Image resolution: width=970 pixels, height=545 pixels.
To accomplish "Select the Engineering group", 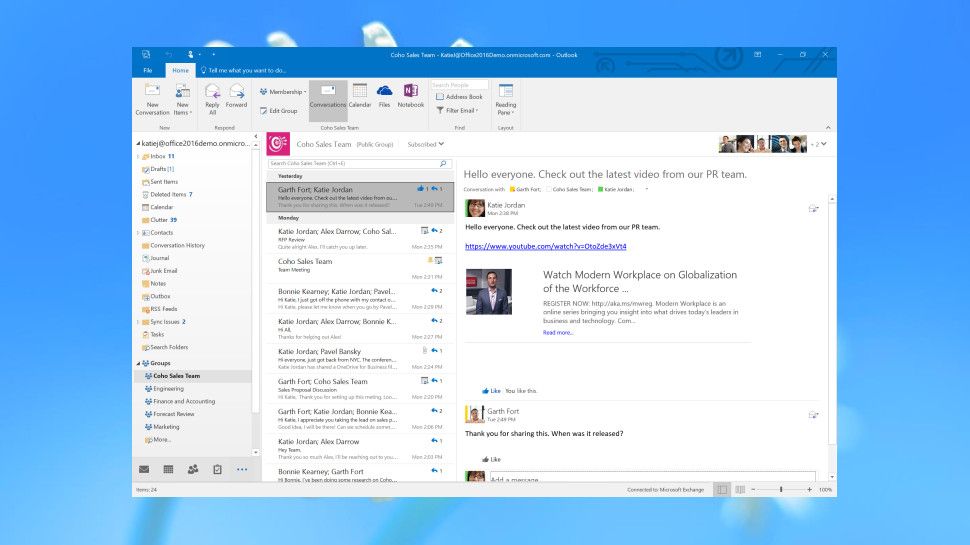I will (168, 388).
